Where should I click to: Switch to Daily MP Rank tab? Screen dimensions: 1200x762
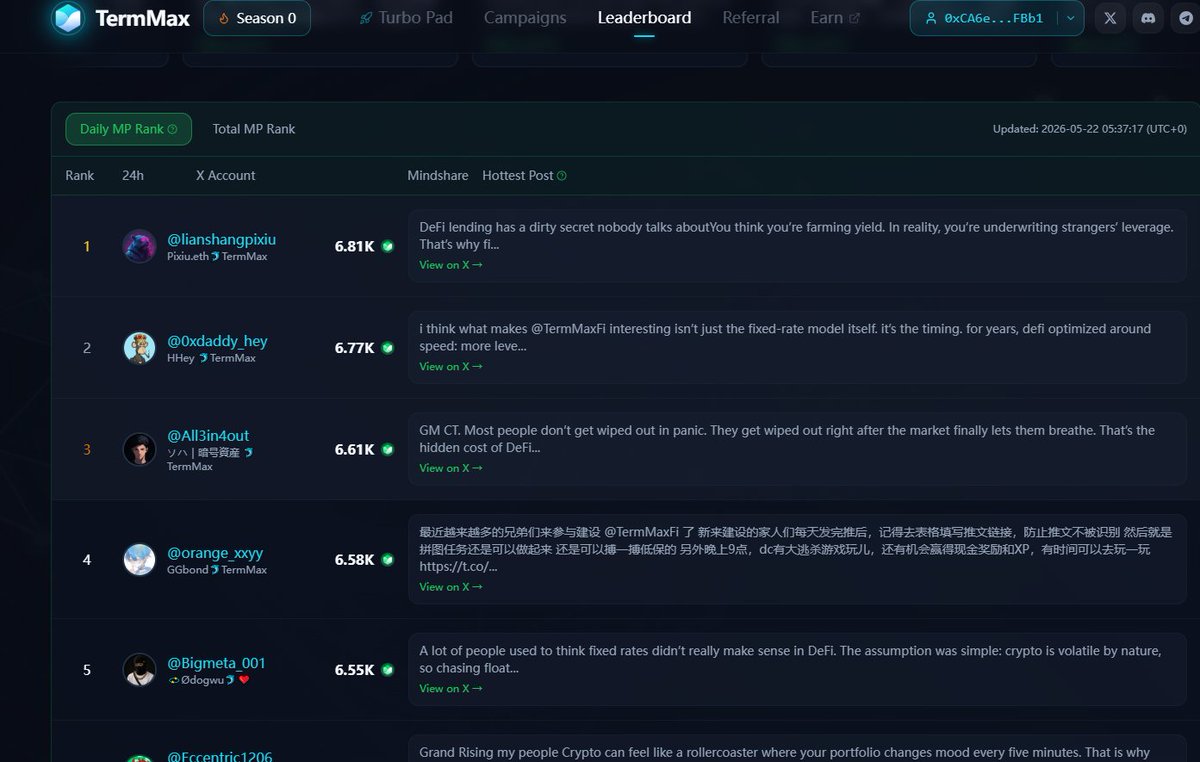coord(128,129)
